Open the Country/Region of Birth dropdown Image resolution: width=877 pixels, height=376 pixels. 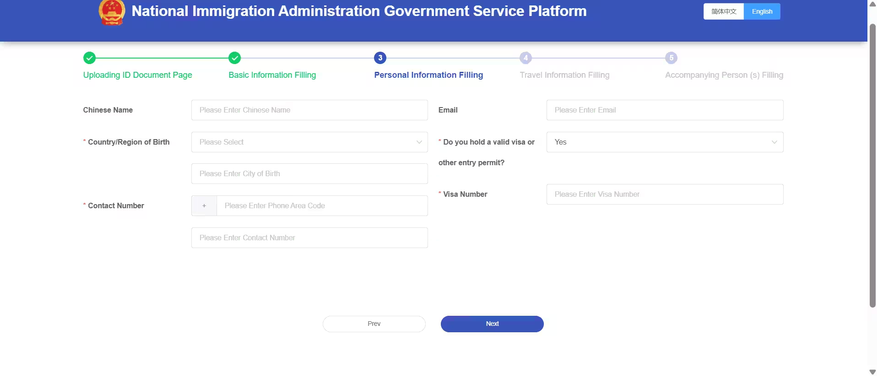309,142
